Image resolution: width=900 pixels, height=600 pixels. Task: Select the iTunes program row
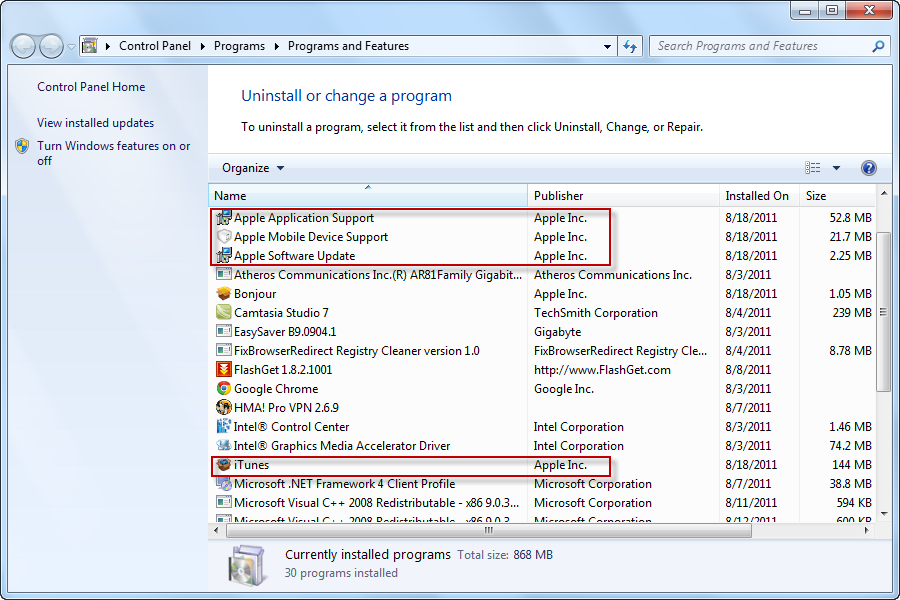542,464
